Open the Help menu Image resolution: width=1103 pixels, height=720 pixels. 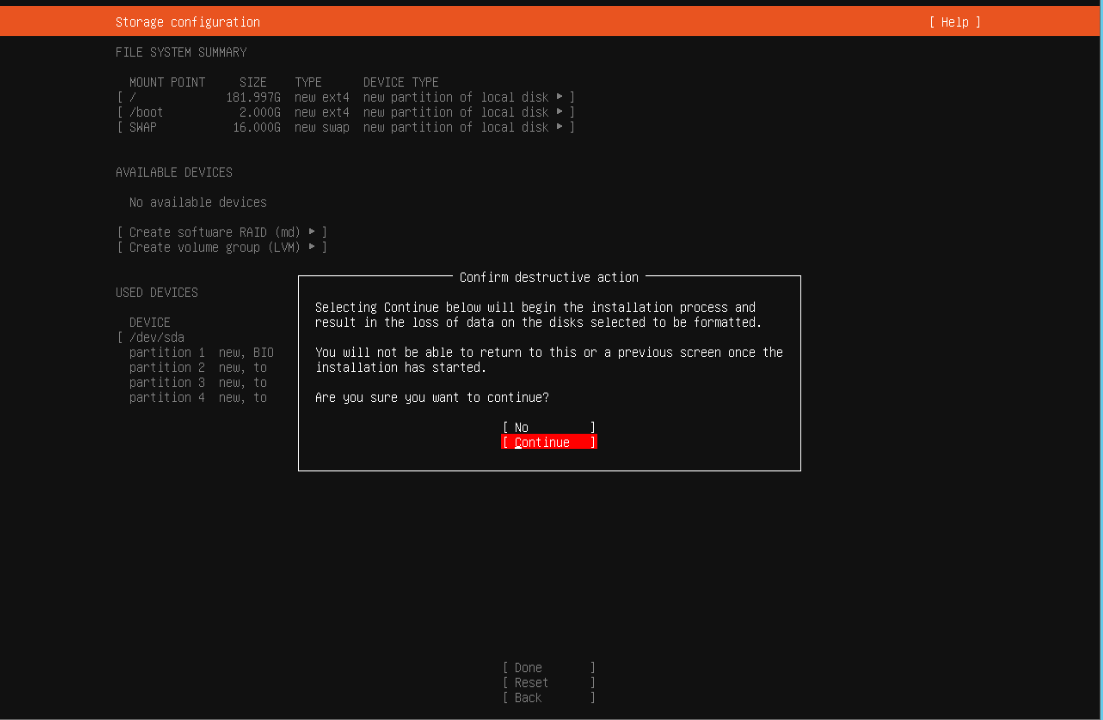click(x=955, y=22)
